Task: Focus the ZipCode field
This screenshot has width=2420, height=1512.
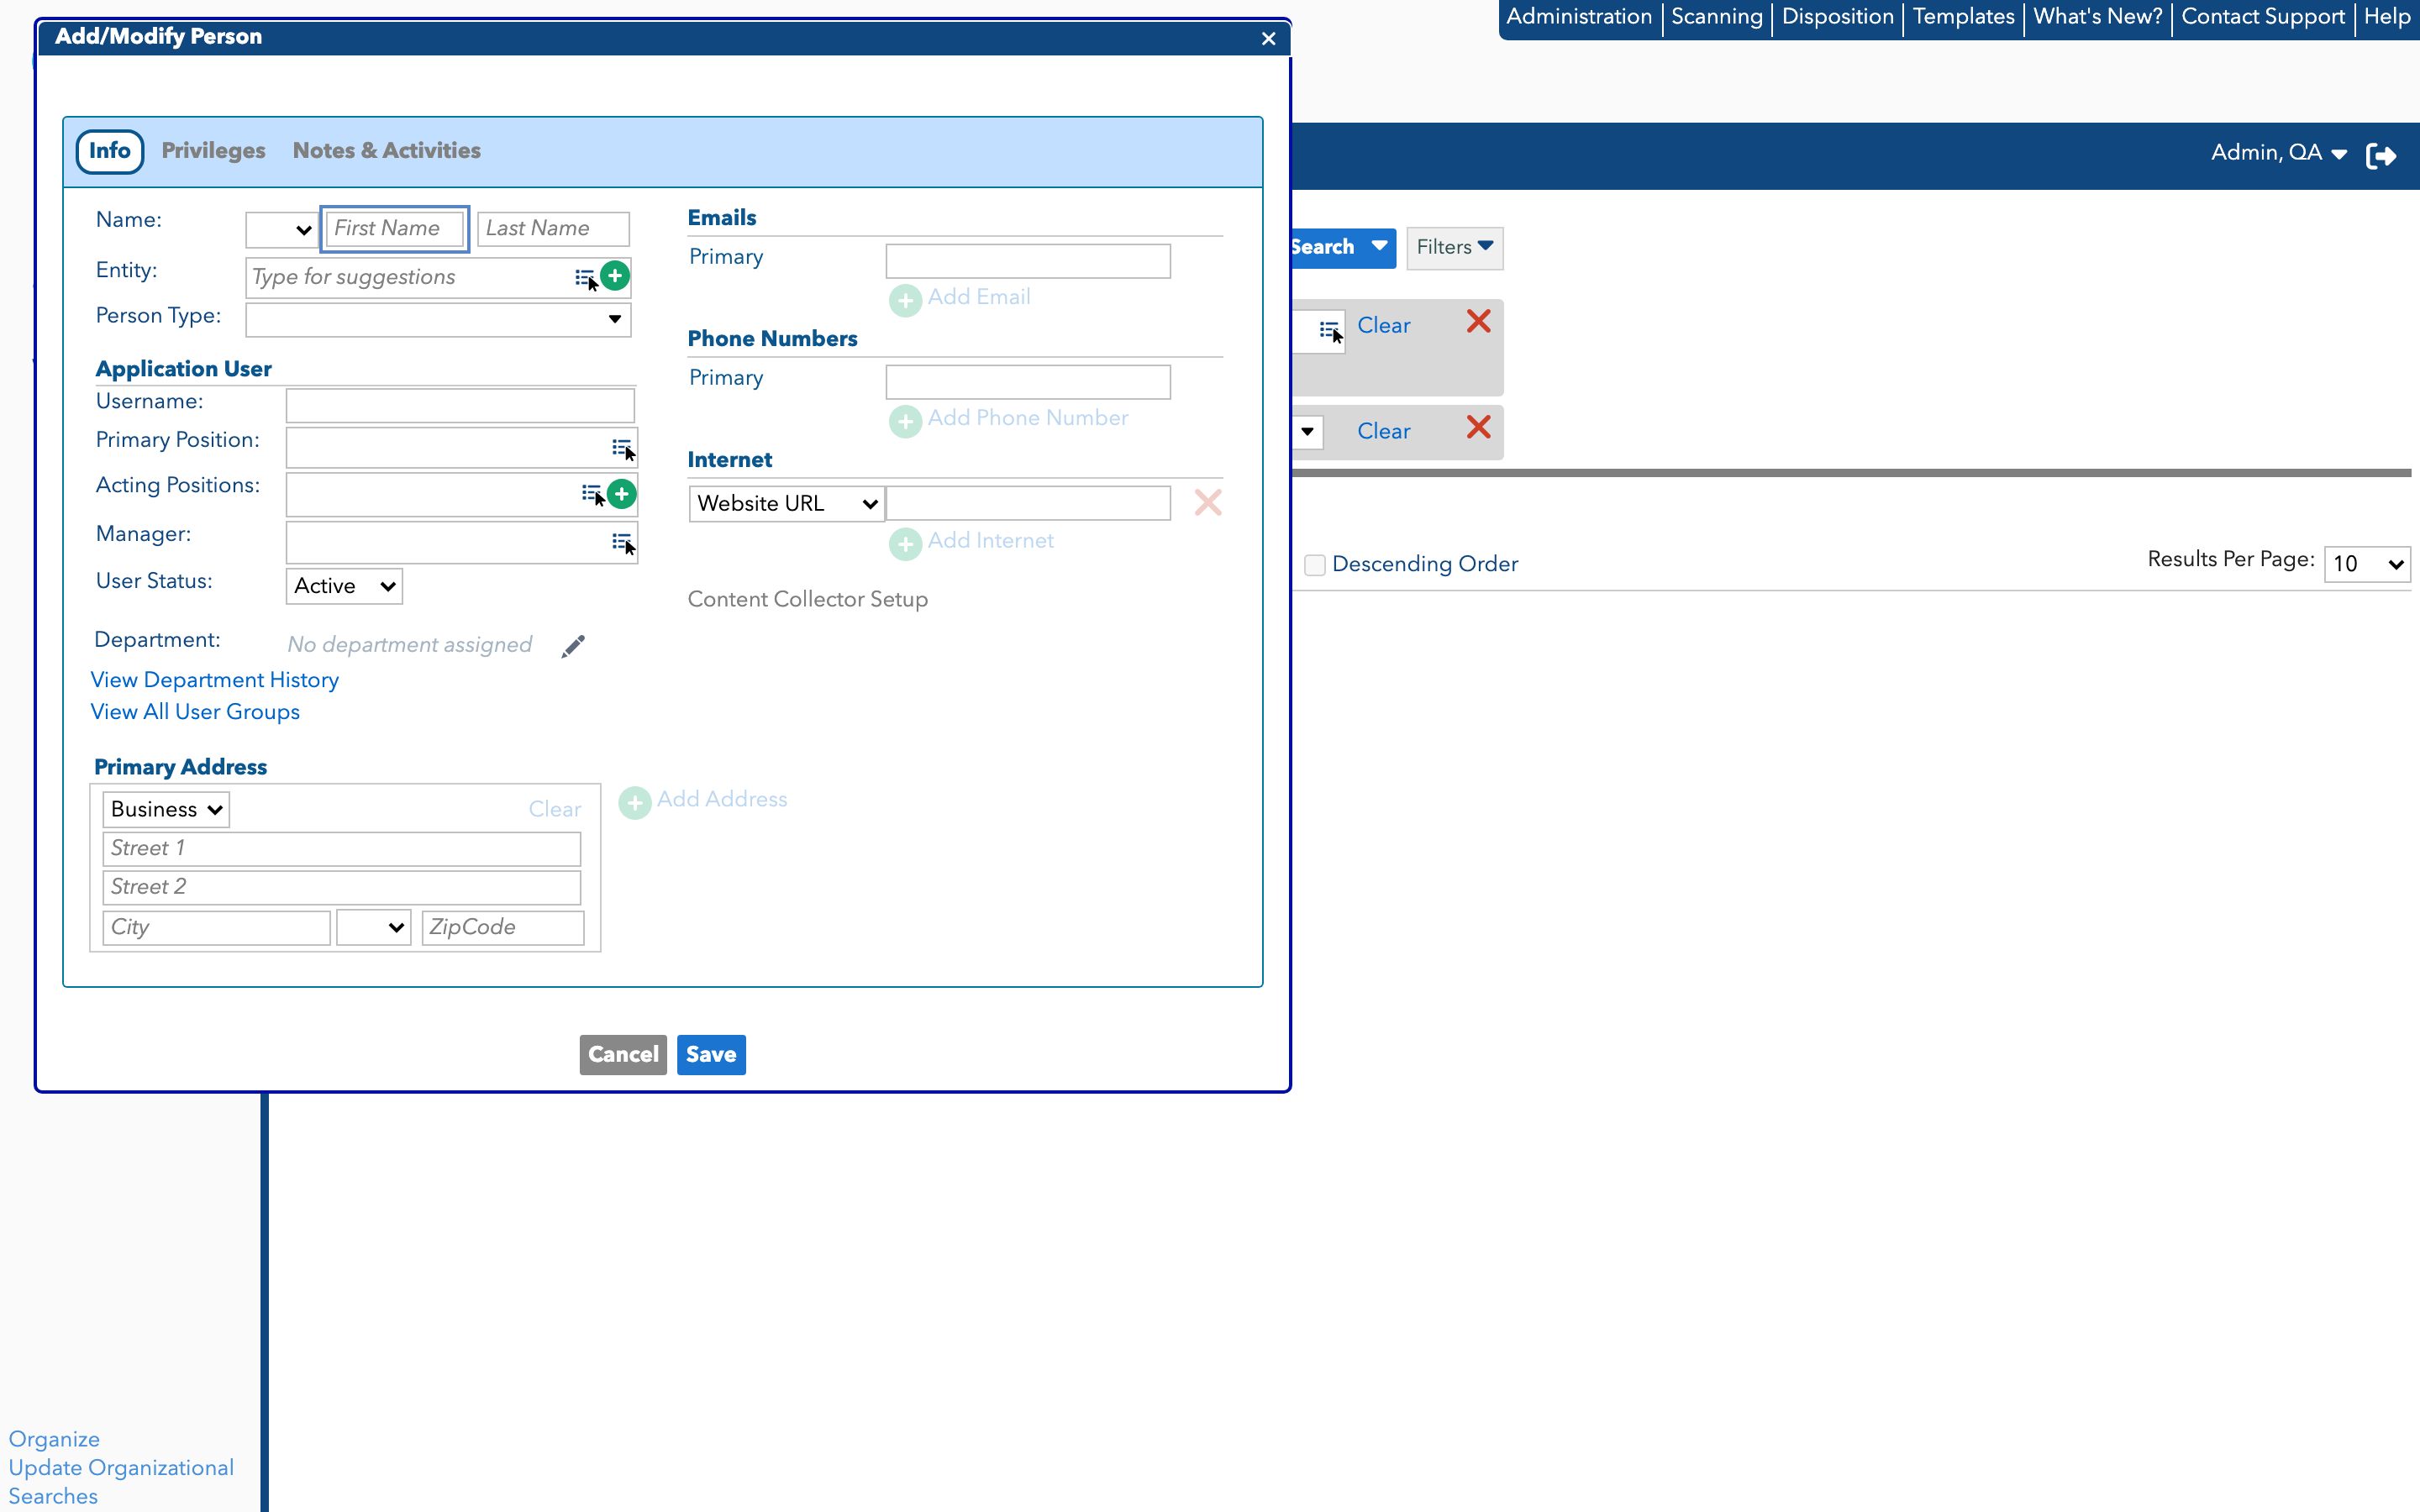Action: pos(503,928)
